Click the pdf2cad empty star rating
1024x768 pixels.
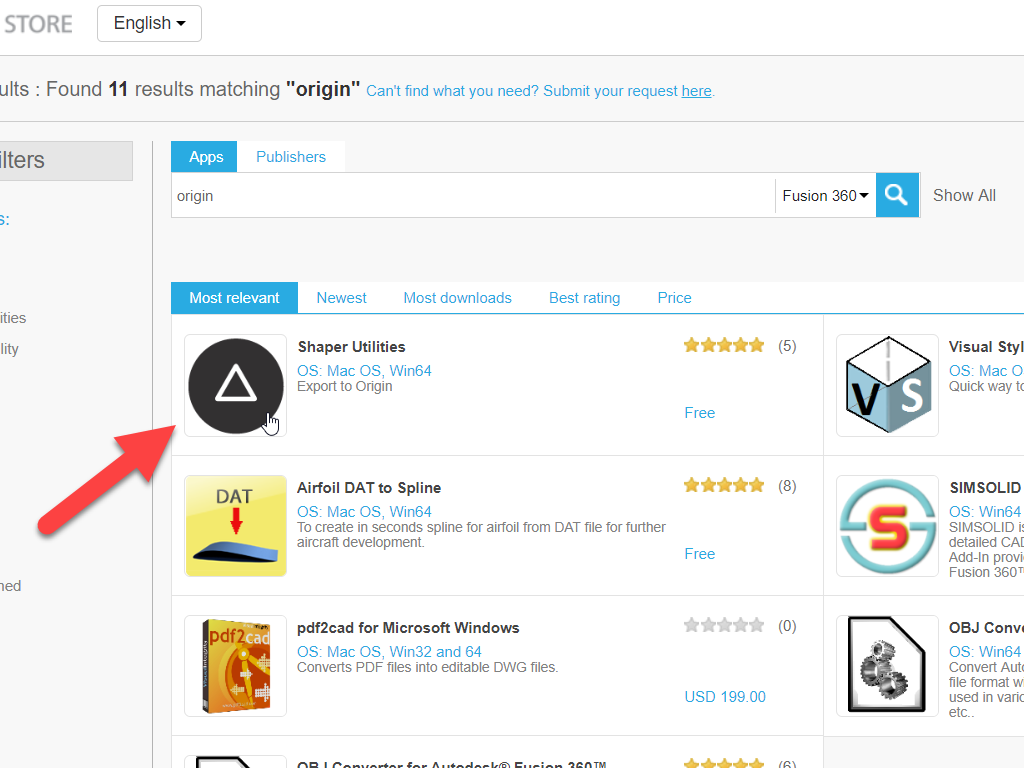point(724,626)
